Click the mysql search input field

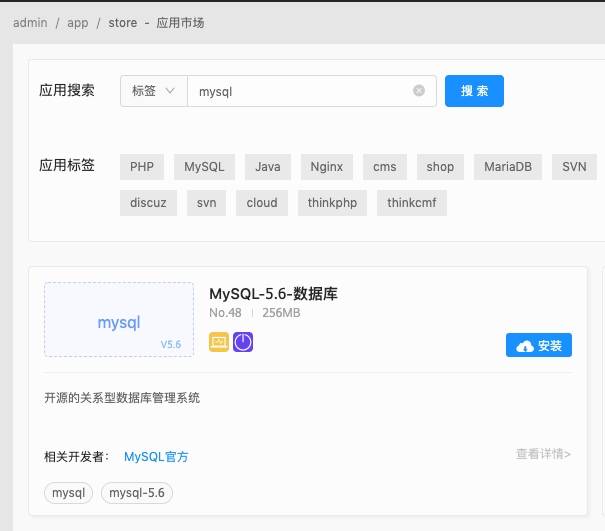coord(312,91)
